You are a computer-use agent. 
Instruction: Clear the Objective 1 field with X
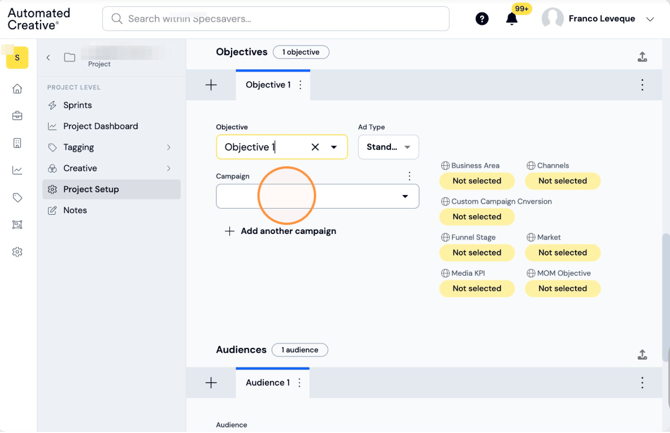[x=315, y=147]
